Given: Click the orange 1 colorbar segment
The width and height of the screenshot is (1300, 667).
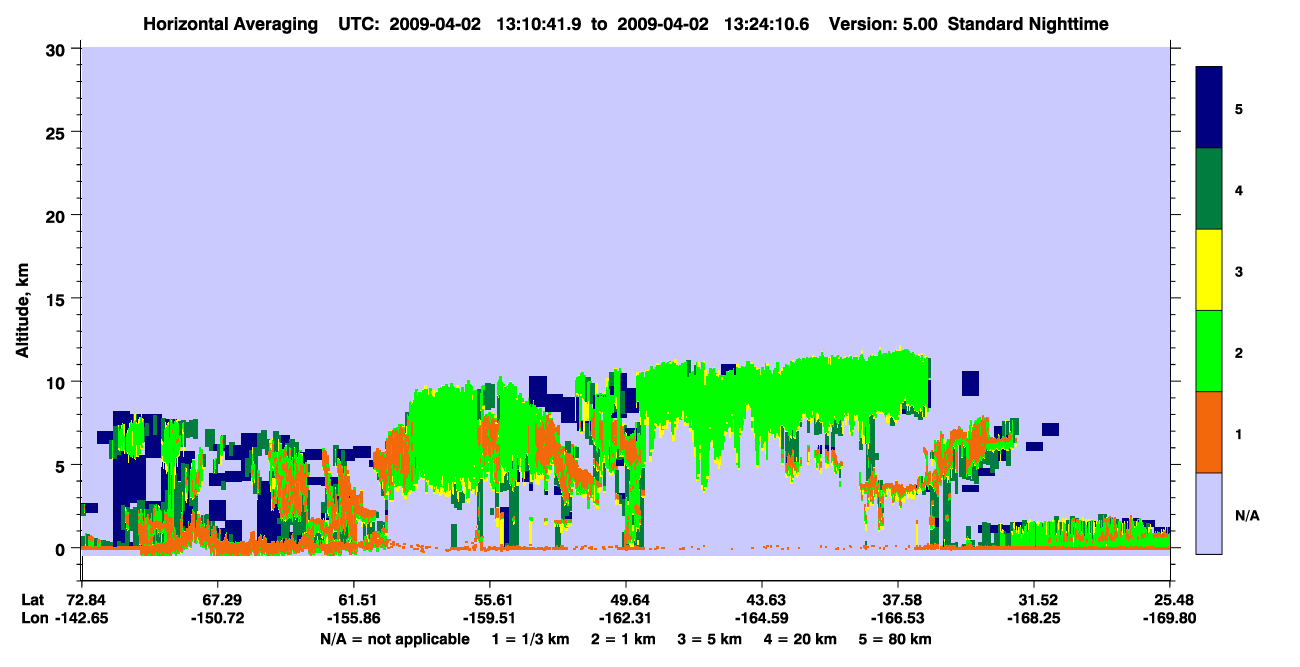Looking at the screenshot, I should pyautogui.click(x=1209, y=432).
